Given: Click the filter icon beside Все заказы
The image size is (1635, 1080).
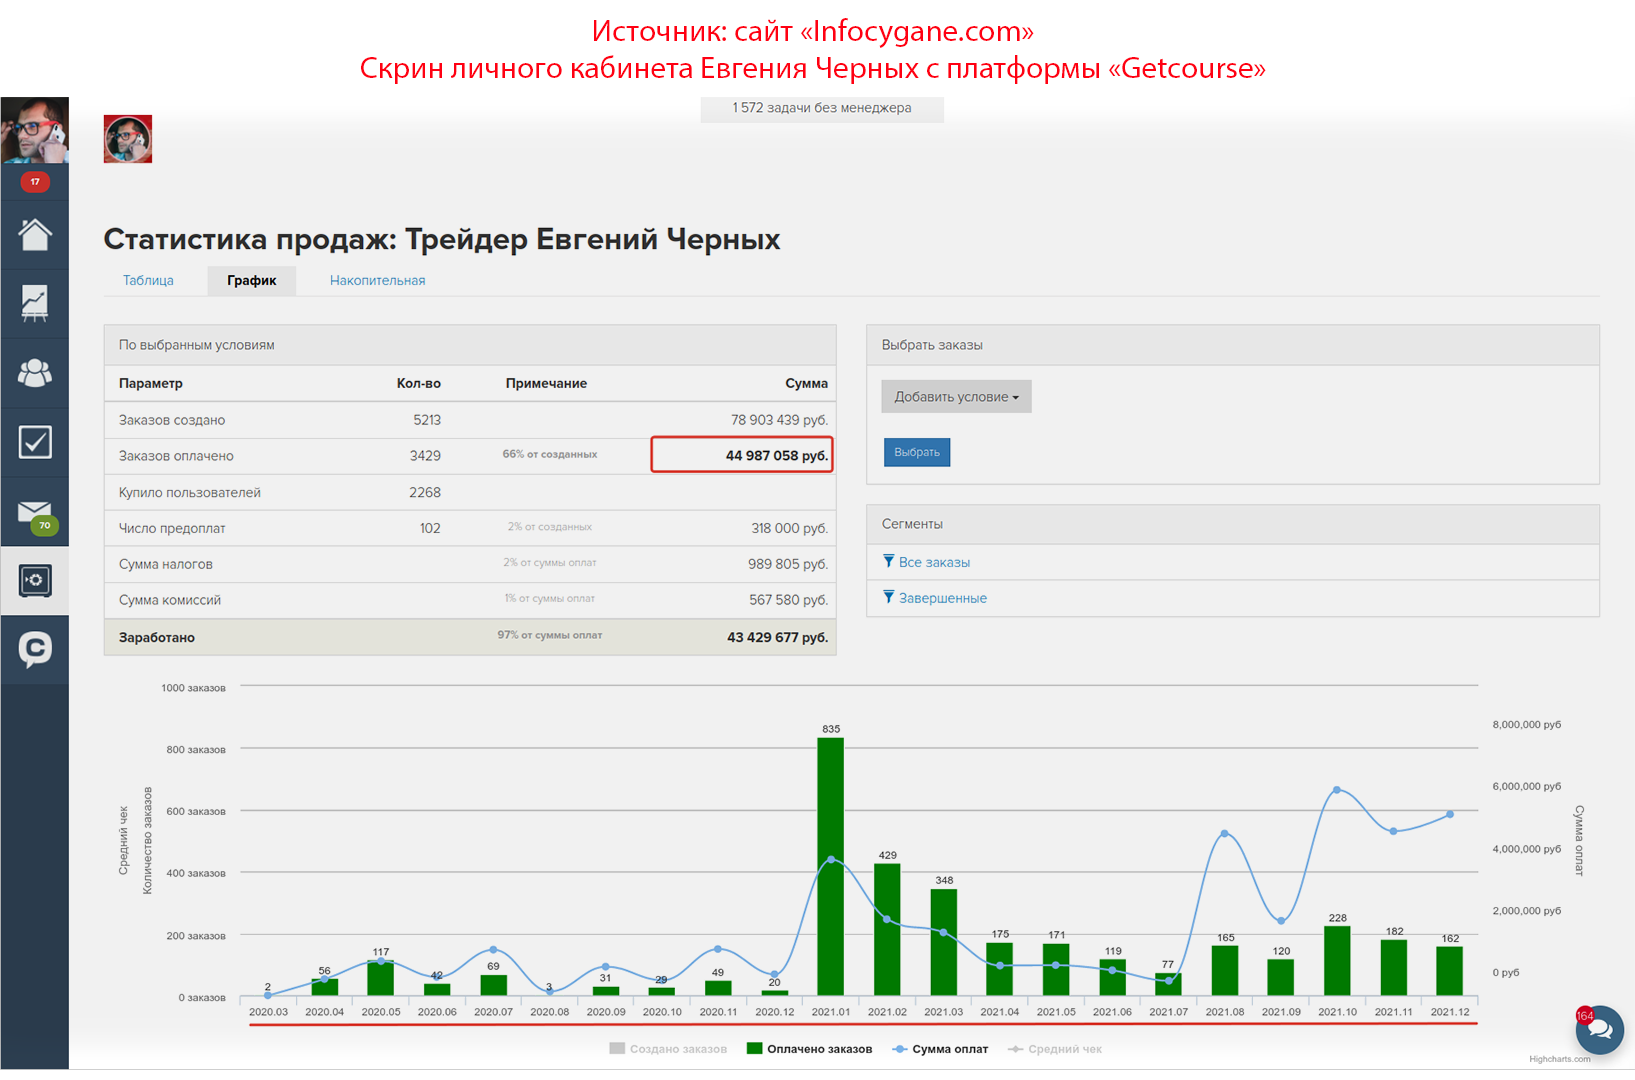Looking at the screenshot, I should [x=888, y=561].
